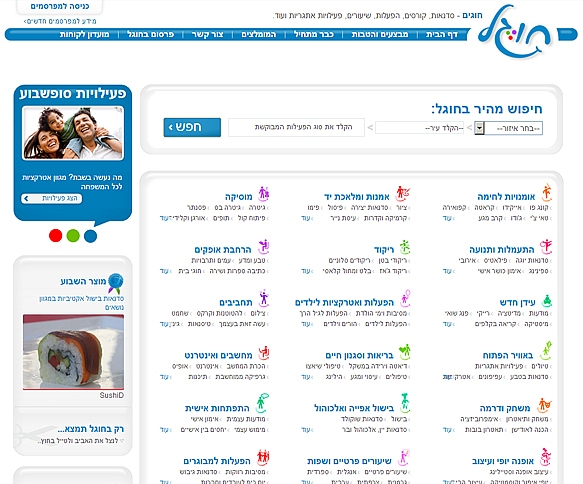This screenshot has width=583, height=484.
Task: Open המומלצים navigation item
Action: point(259,35)
